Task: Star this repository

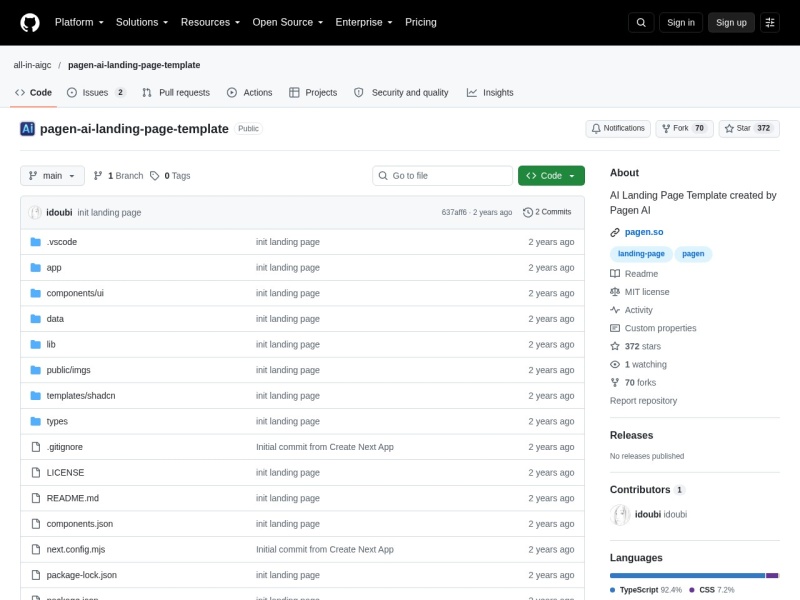Action: click(749, 129)
